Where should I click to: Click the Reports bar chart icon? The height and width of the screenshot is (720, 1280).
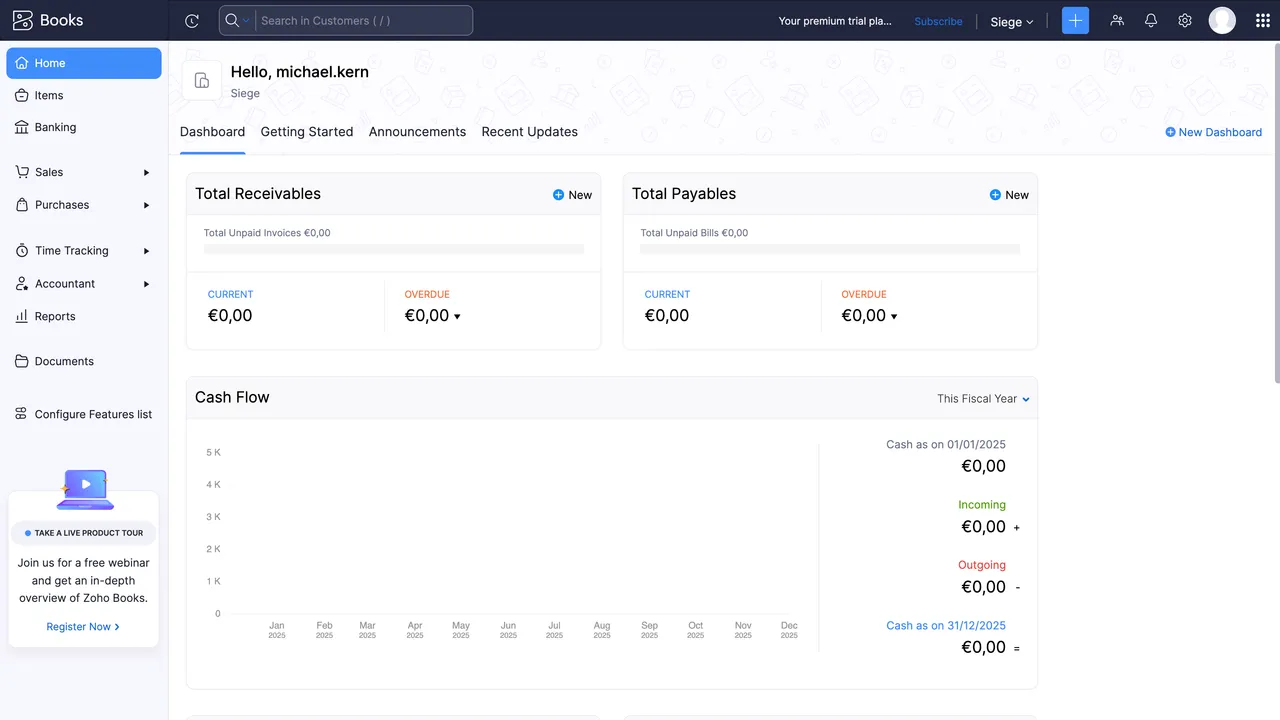click(x=22, y=316)
